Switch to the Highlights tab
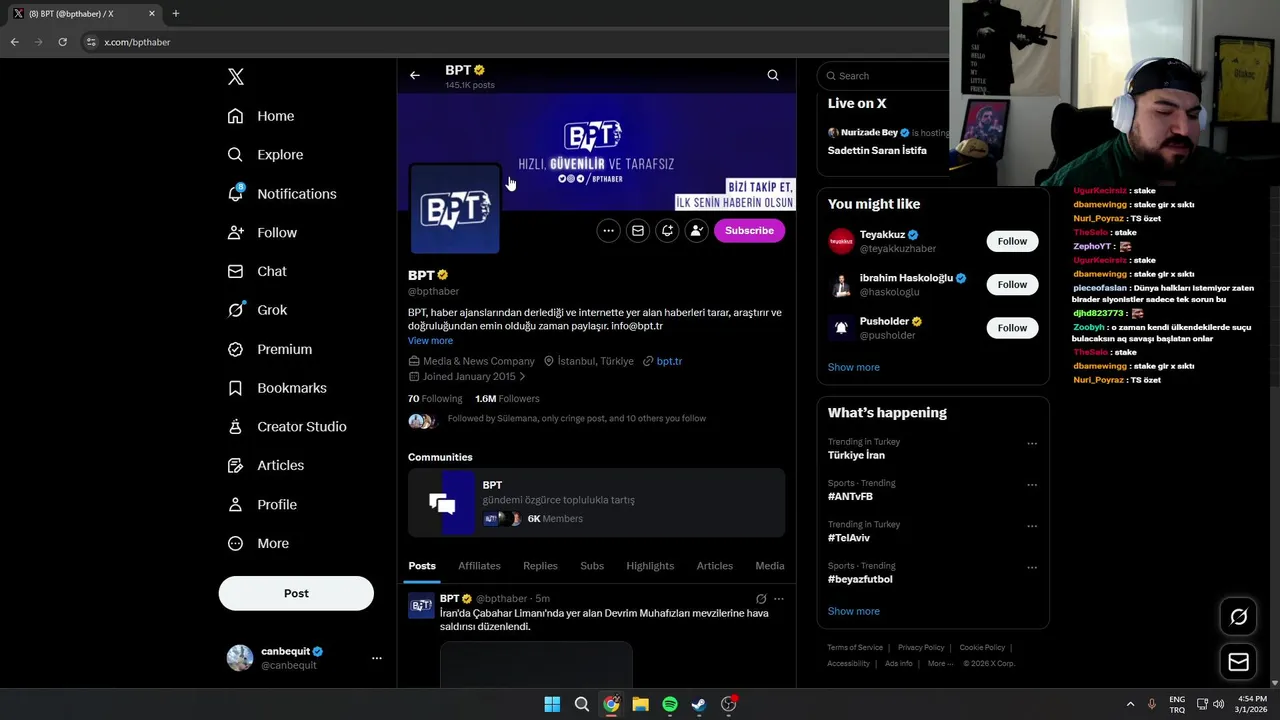1280x720 pixels. pos(650,566)
